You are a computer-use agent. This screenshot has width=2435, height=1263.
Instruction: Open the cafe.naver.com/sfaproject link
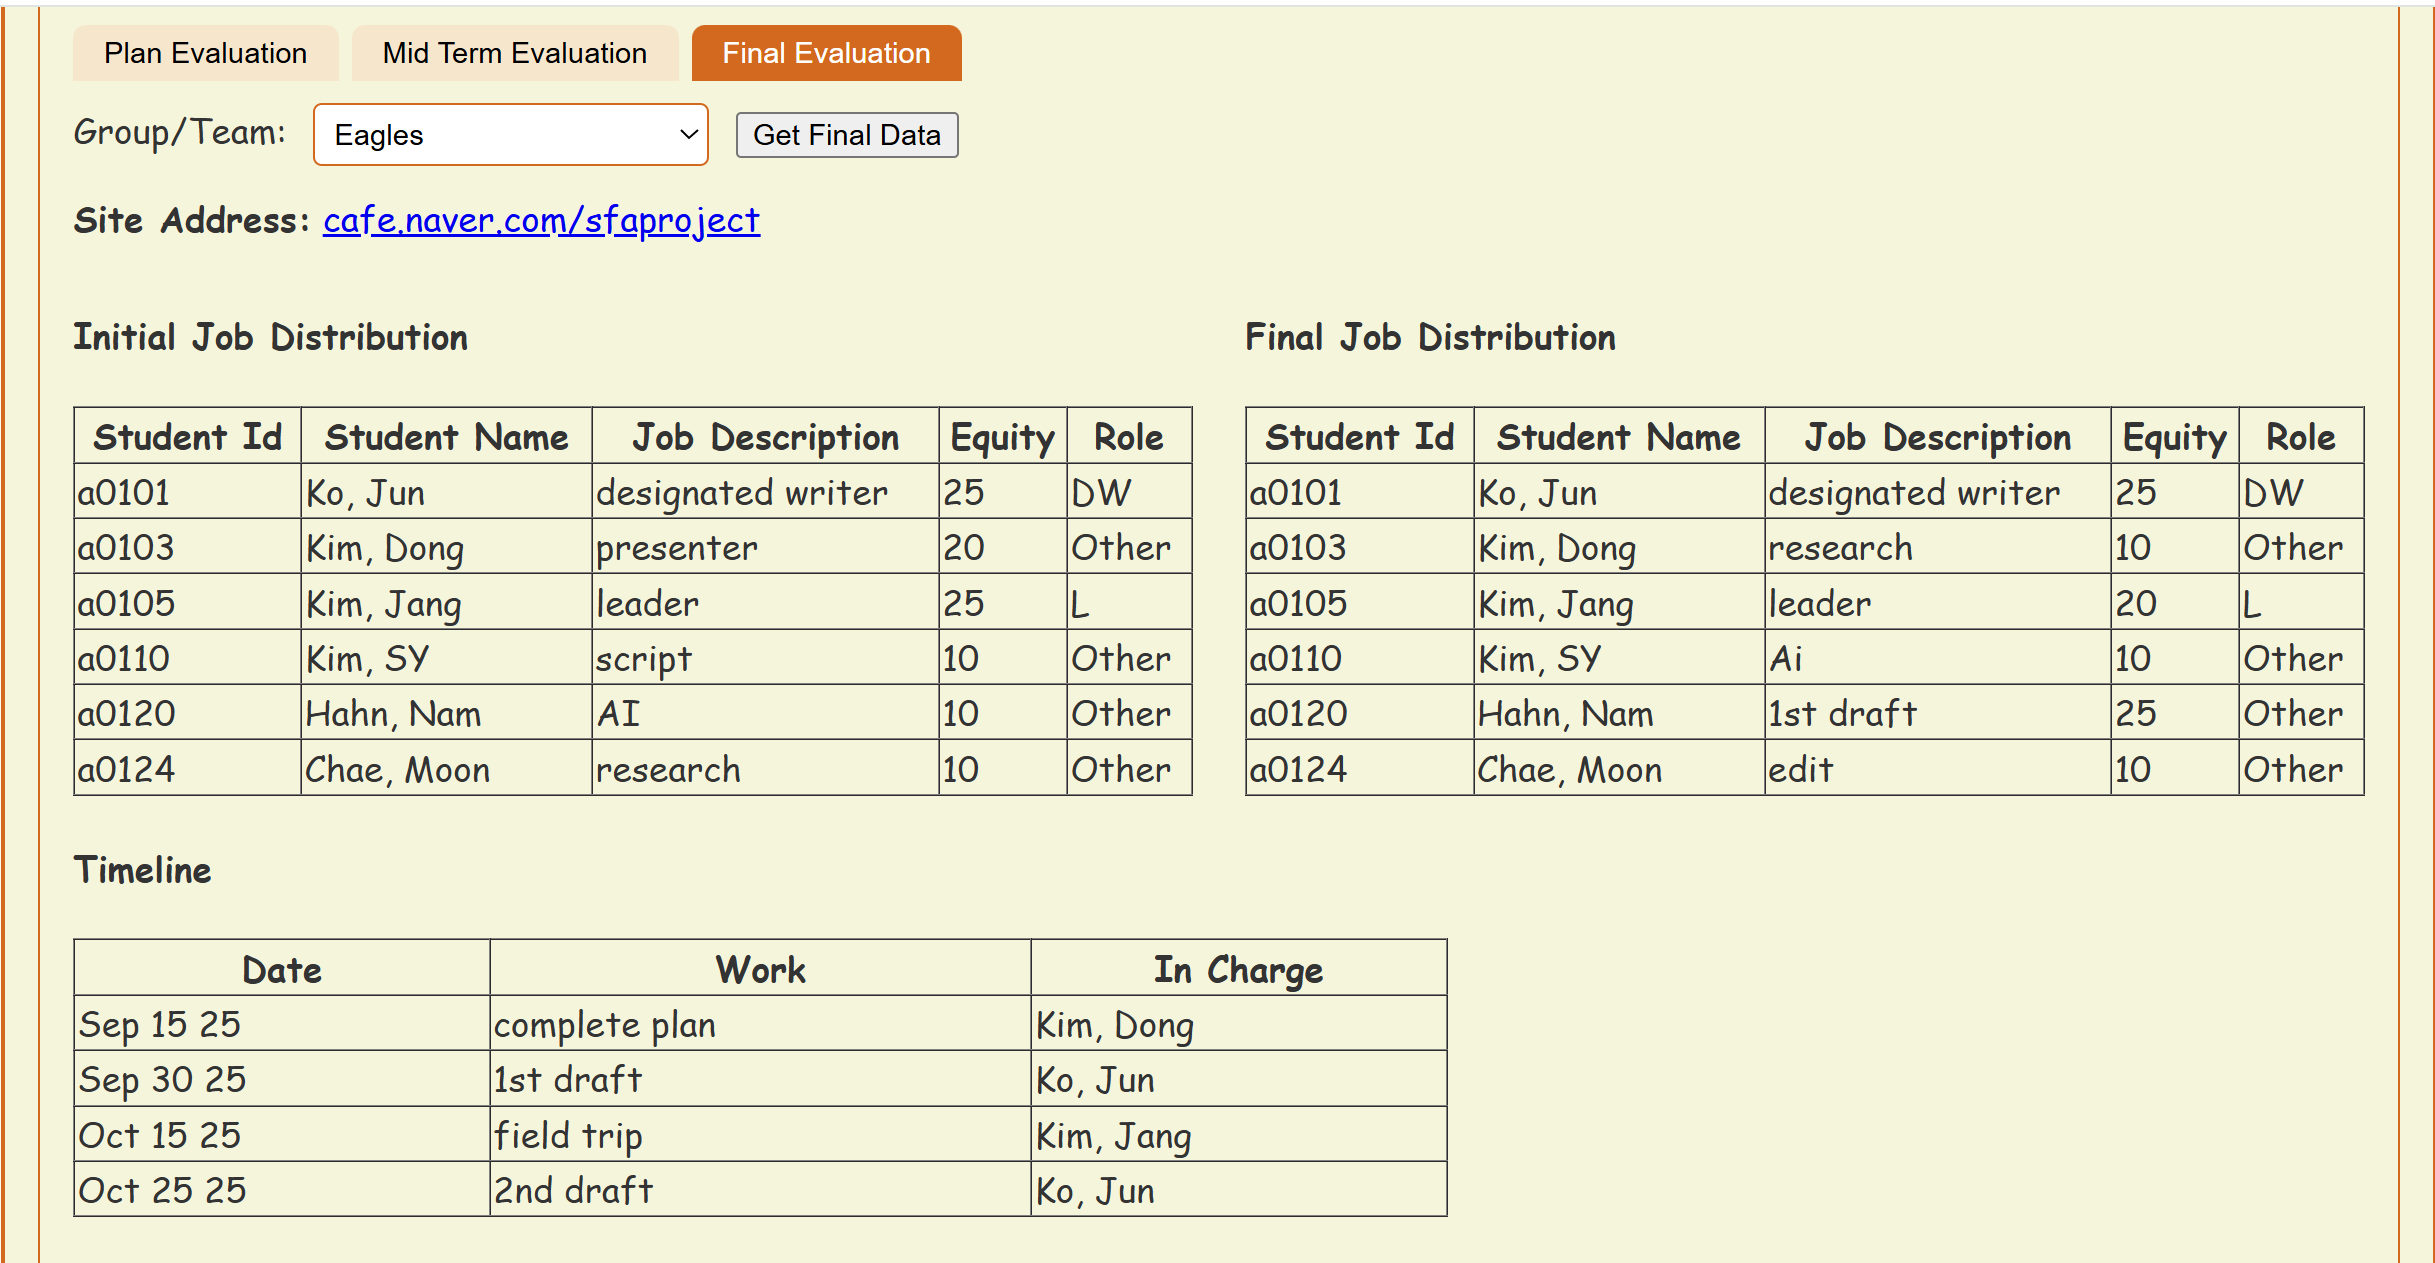coord(541,220)
